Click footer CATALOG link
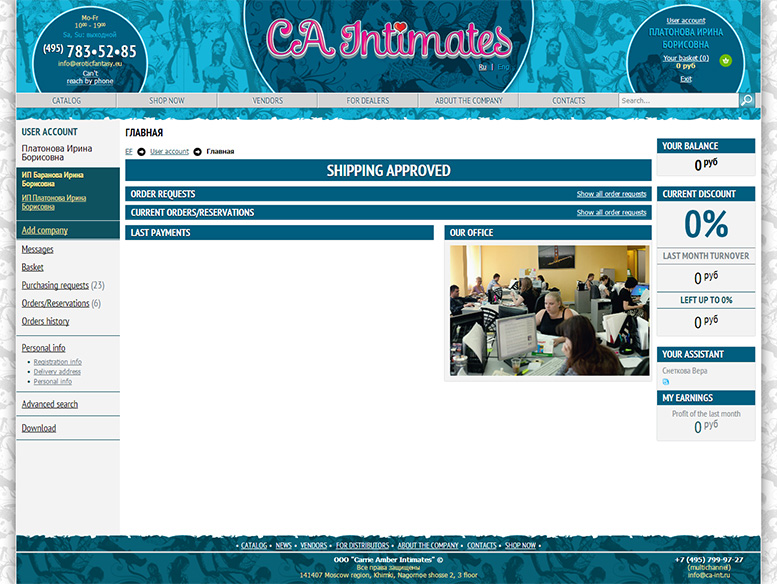777x584 pixels. tap(254, 545)
